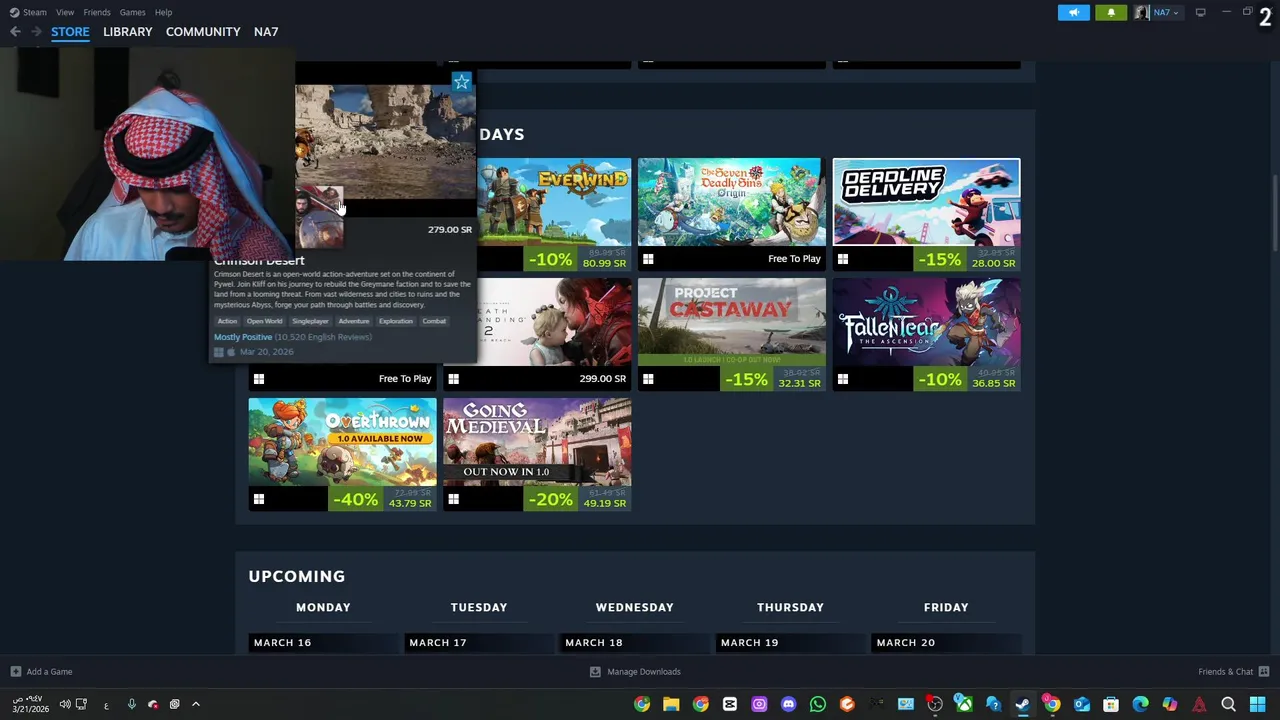Open Discord from the taskbar
Image resolution: width=1280 pixels, height=720 pixels.
pyautogui.click(x=788, y=705)
